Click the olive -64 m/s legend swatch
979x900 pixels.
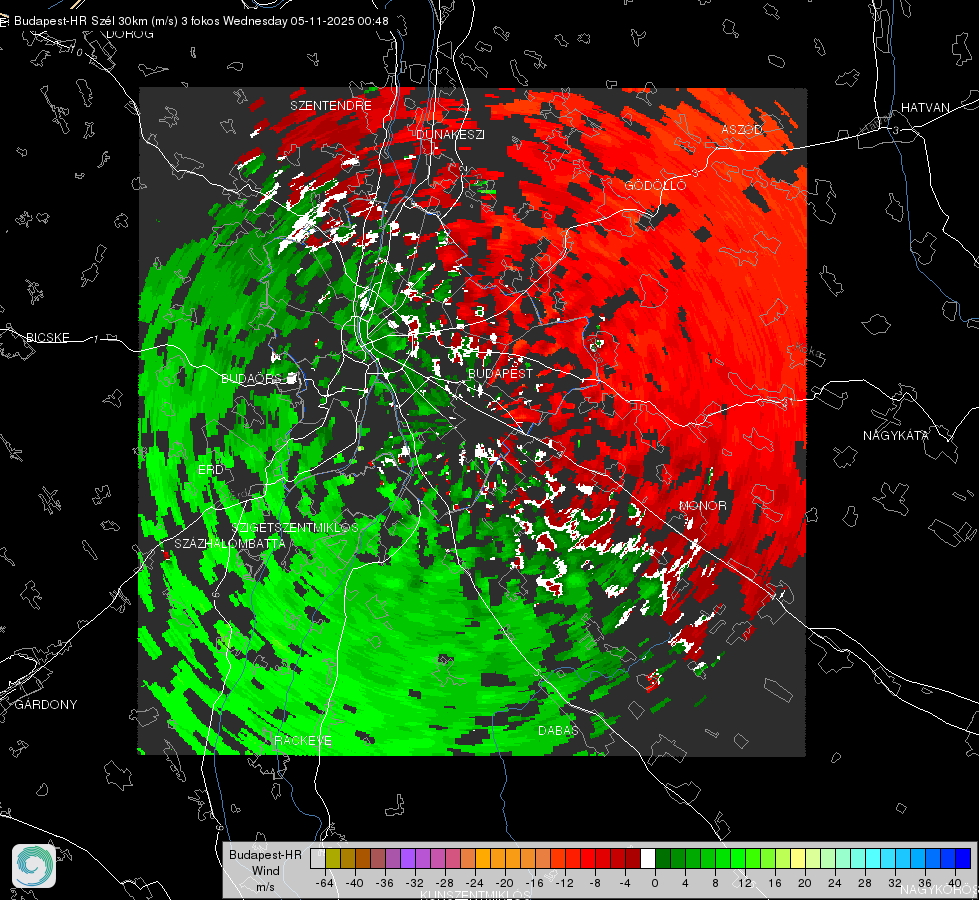[333, 859]
